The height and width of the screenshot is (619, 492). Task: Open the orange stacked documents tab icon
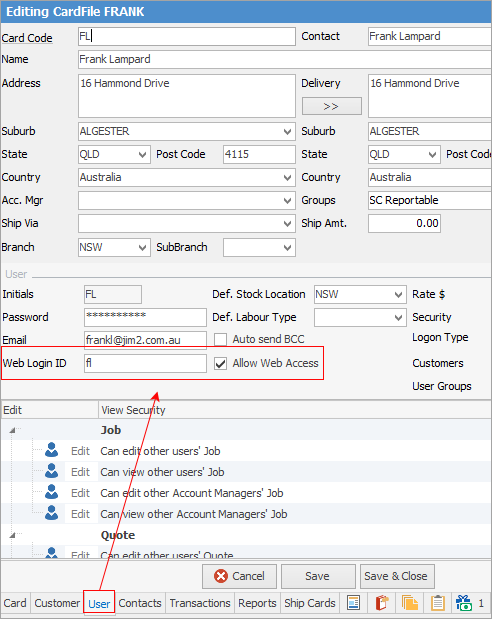(x=409, y=603)
